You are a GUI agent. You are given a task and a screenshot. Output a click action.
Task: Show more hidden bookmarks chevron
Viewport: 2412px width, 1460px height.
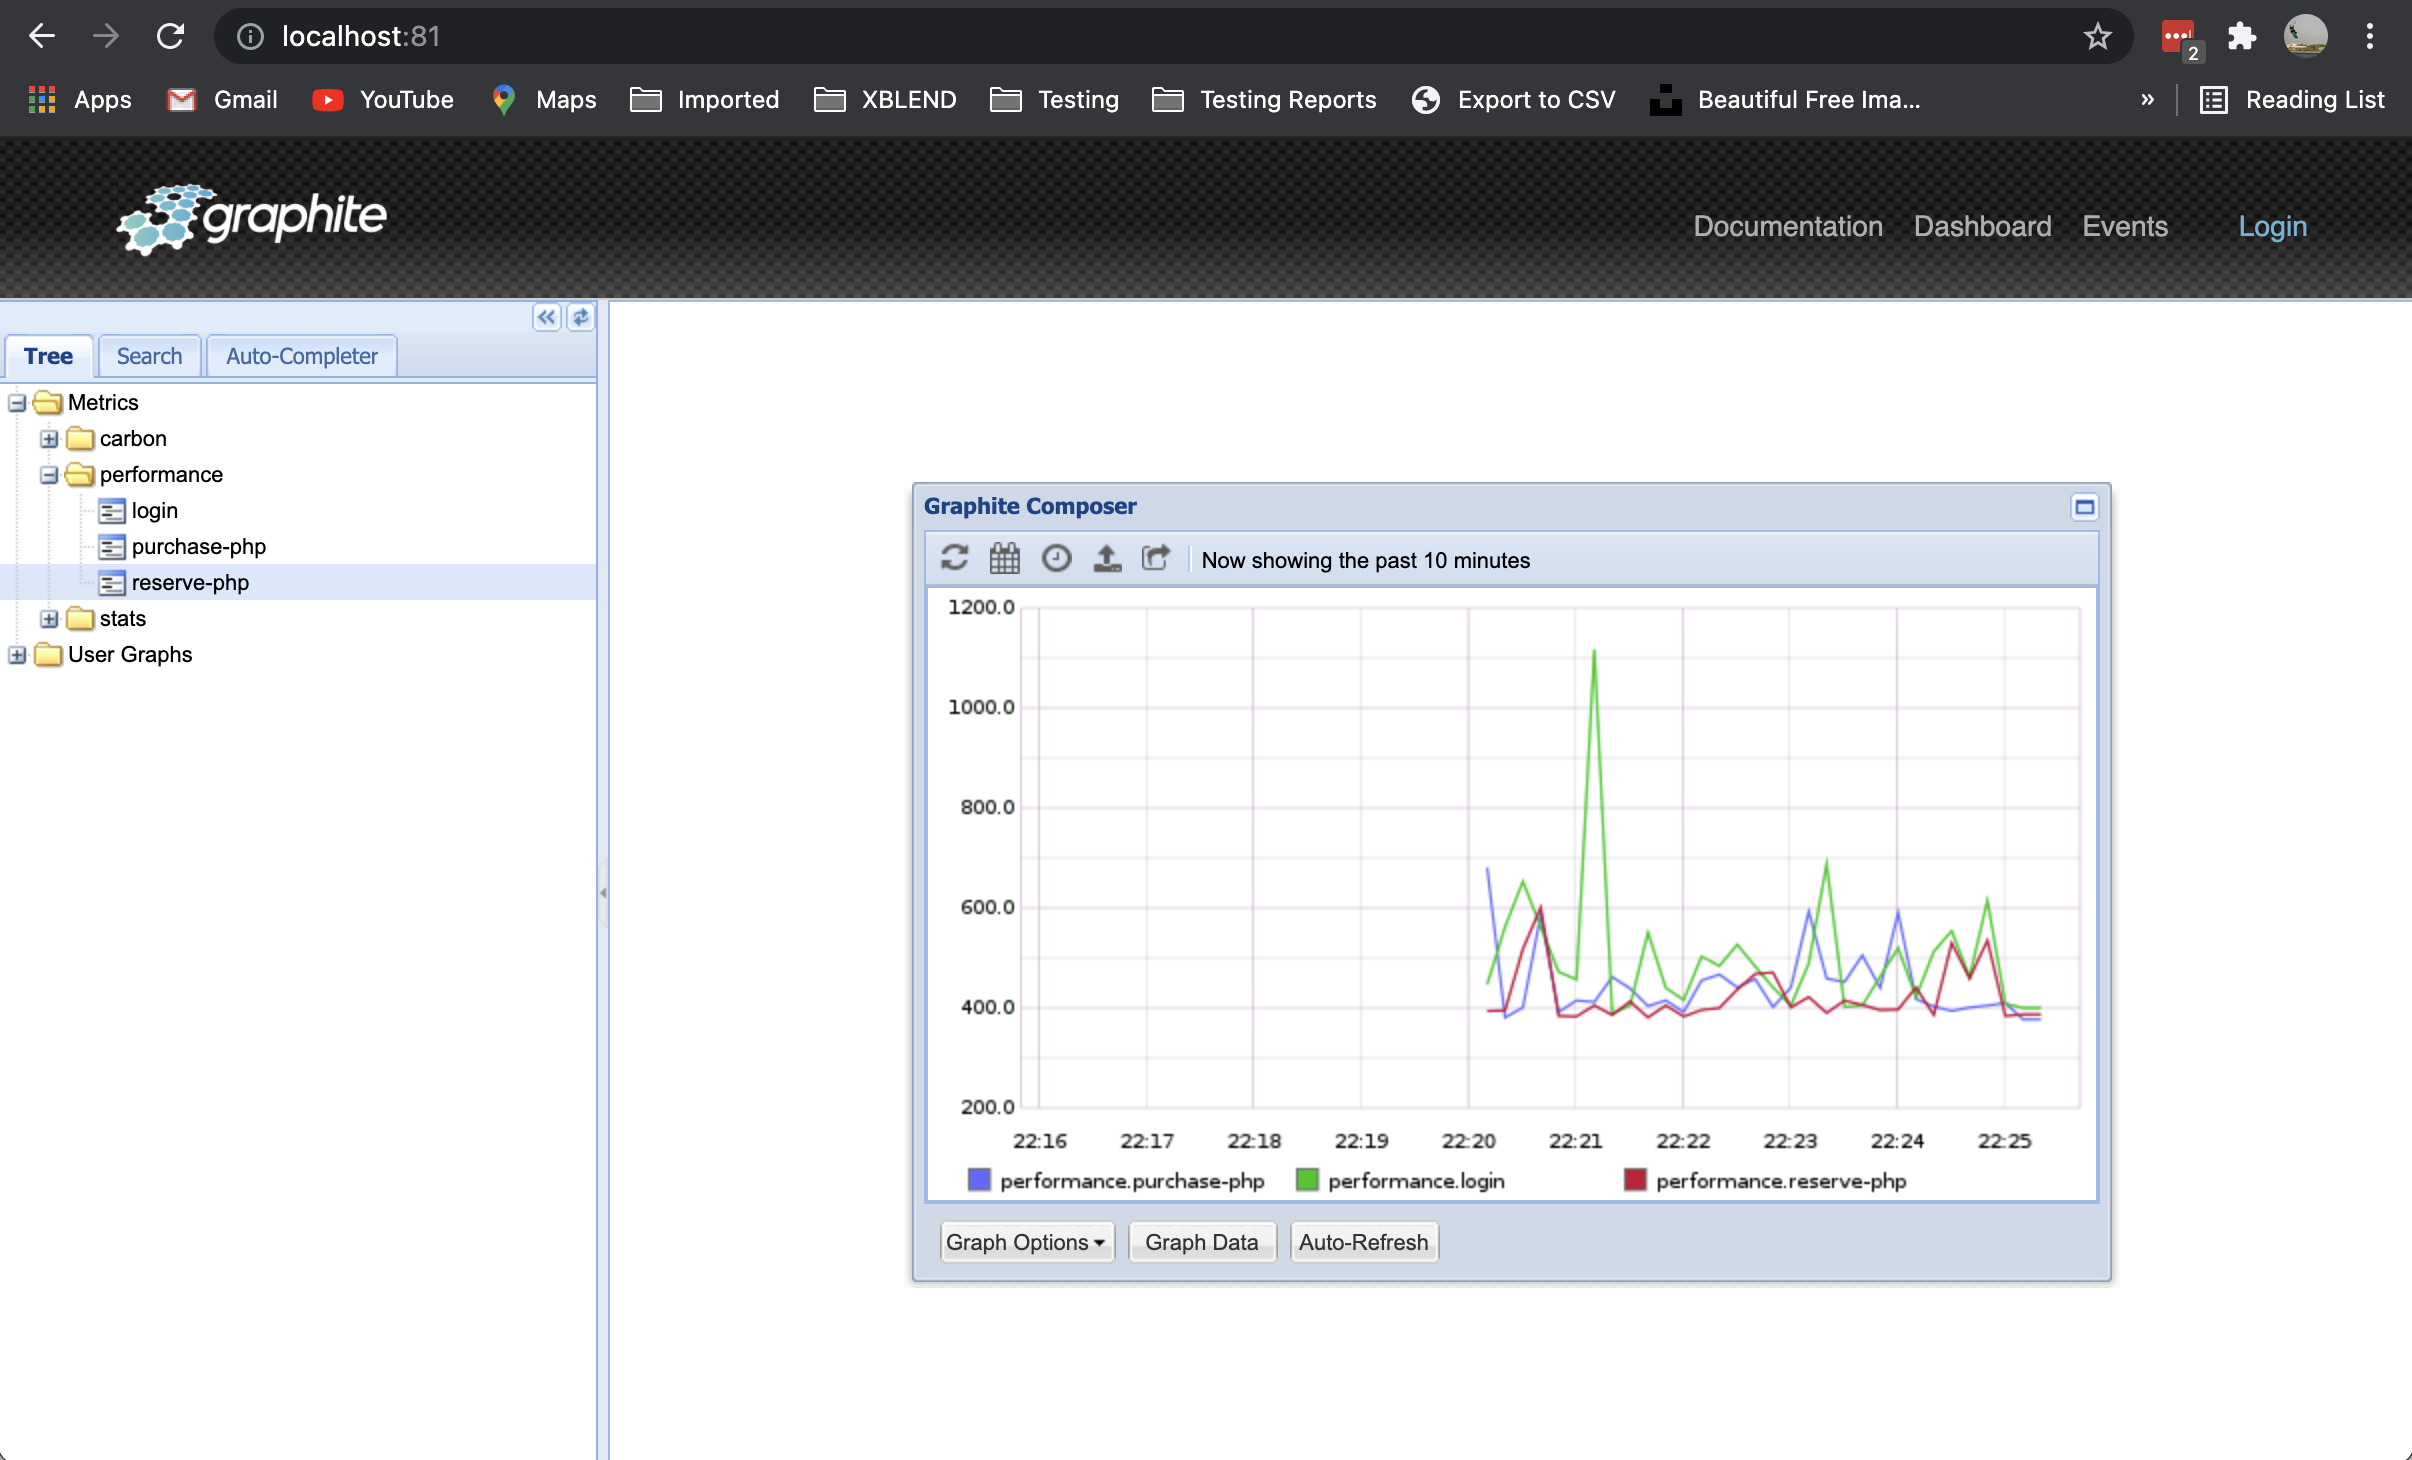(x=2147, y=100)
